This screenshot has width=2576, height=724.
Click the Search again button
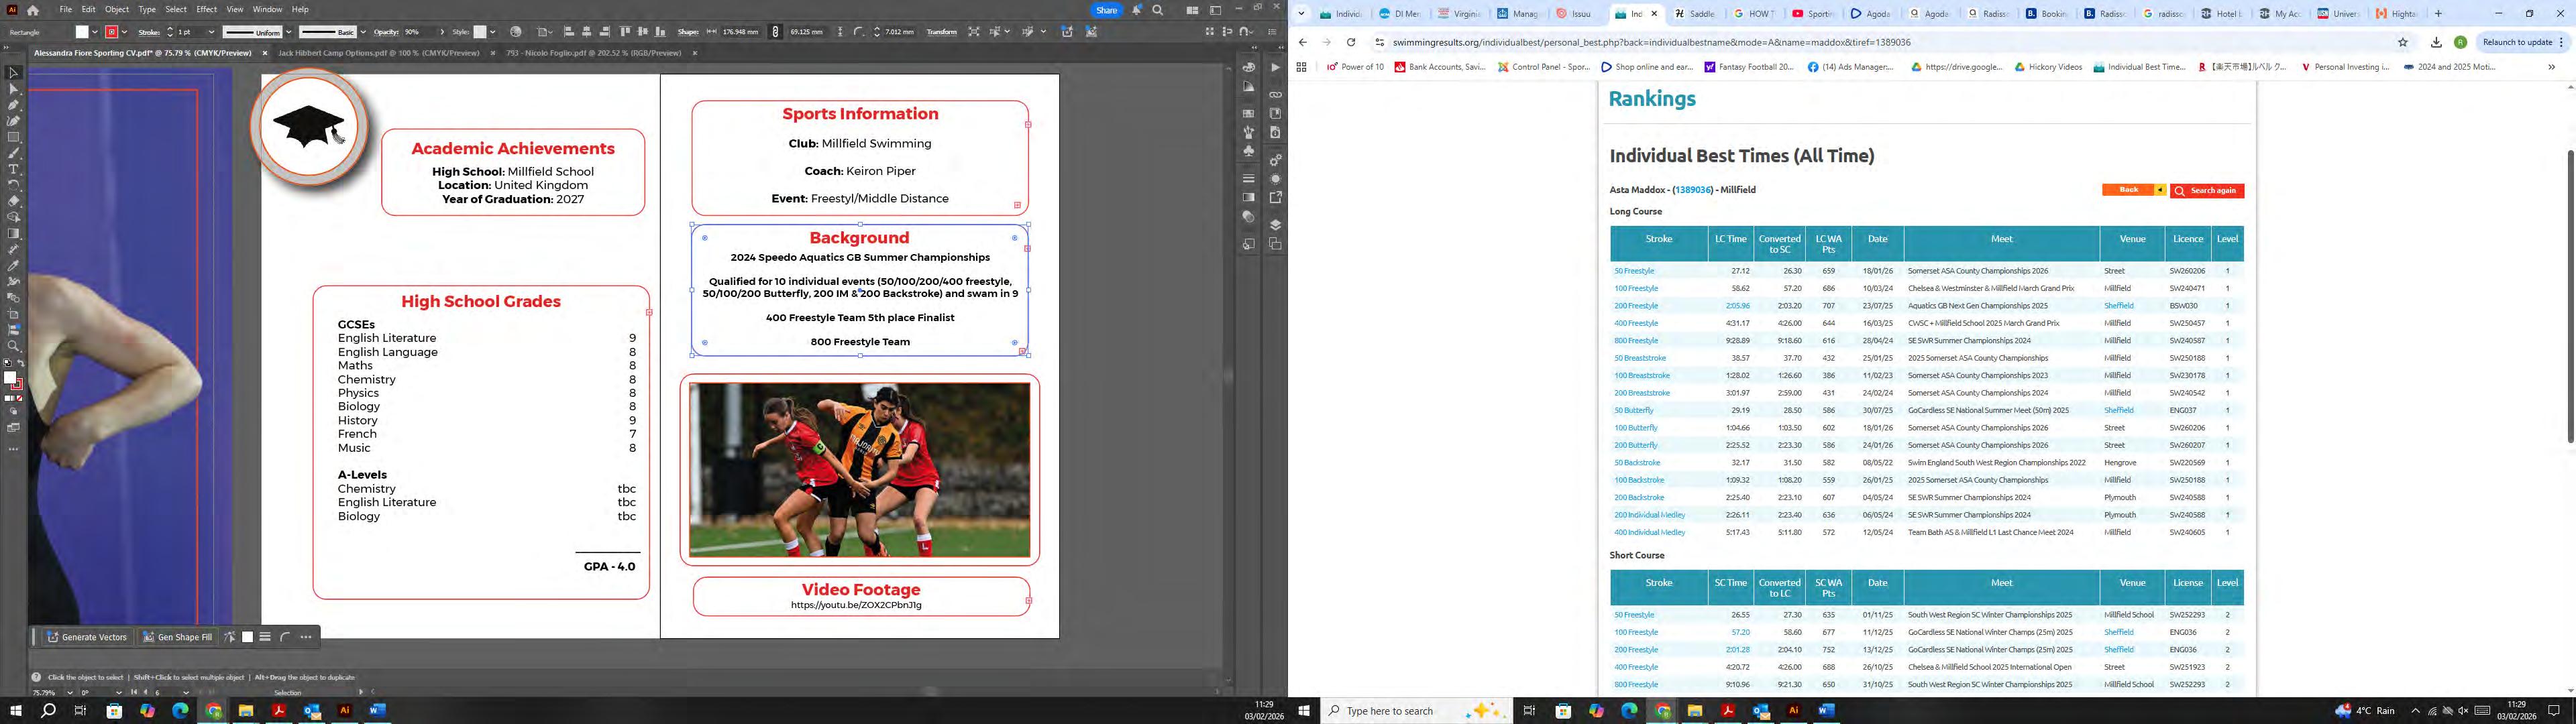2207,191
